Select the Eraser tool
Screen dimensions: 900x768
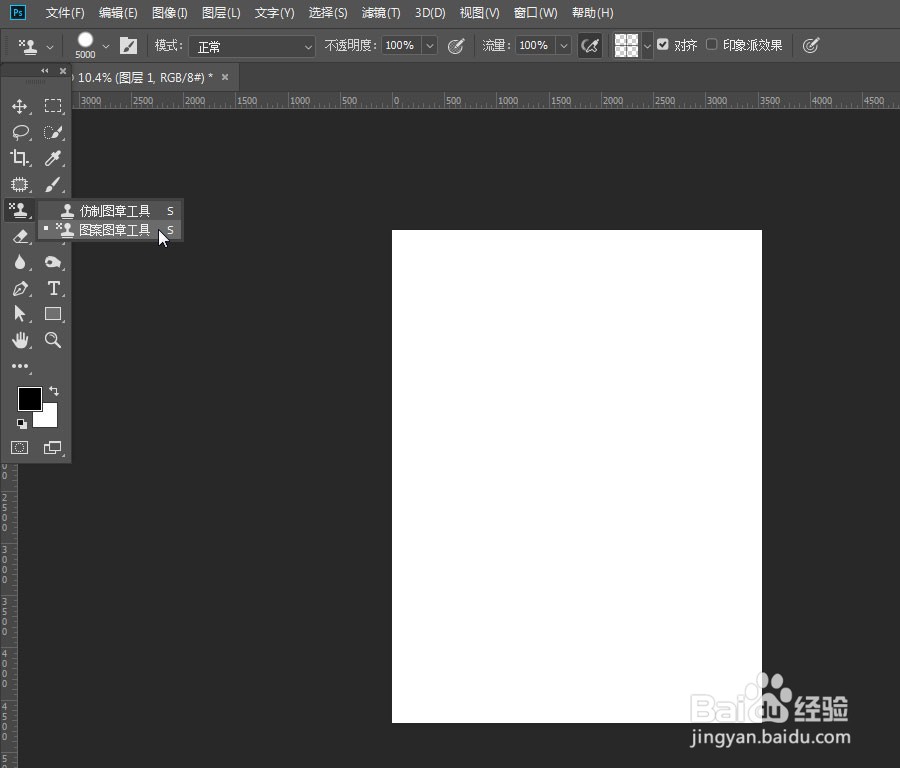point(20,236)
